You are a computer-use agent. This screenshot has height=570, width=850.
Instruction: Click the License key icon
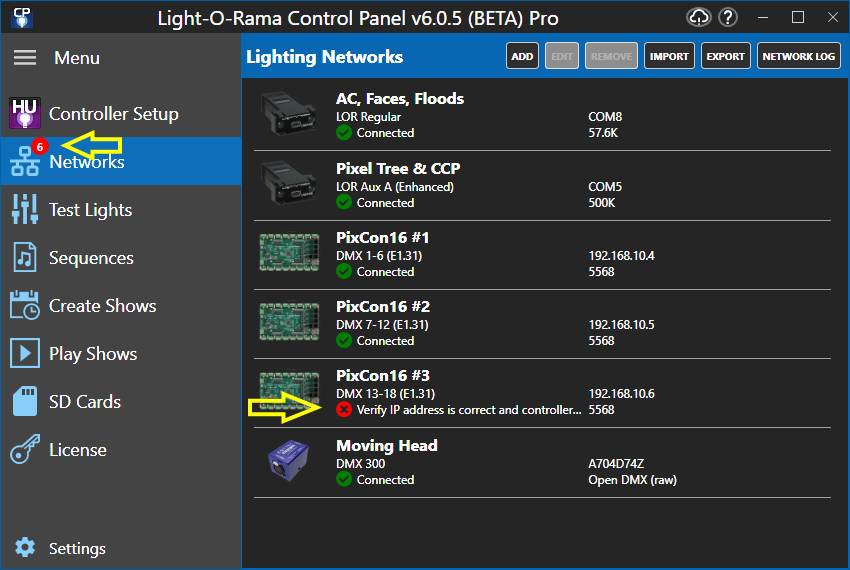pyautogui.click(x=24, y=449)
